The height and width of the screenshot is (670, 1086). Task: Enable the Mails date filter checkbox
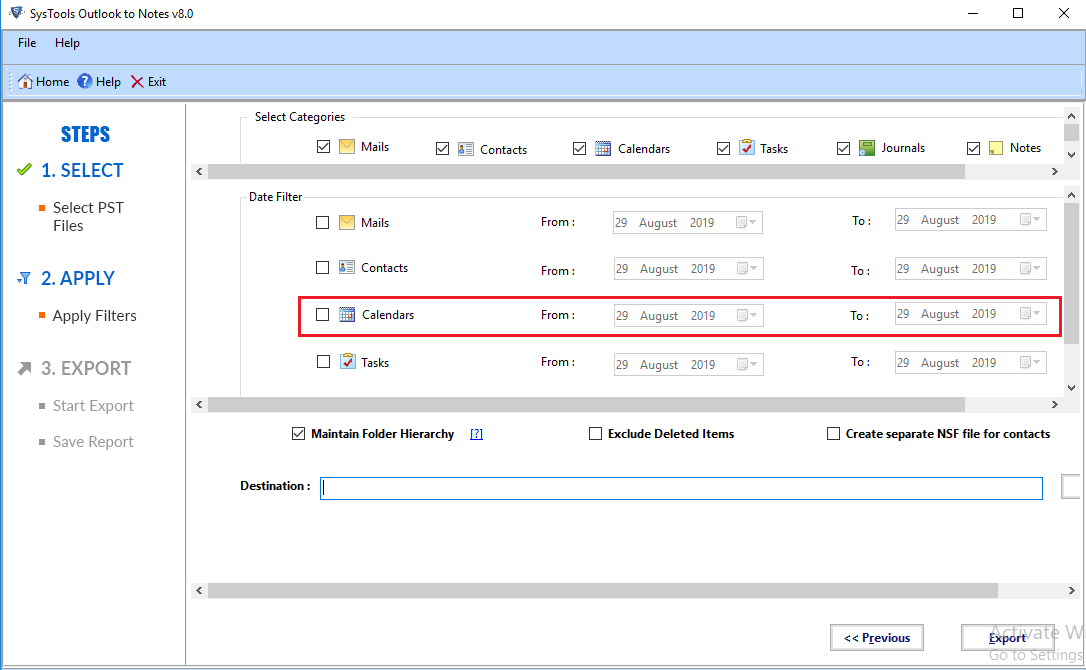coord(323,222)
